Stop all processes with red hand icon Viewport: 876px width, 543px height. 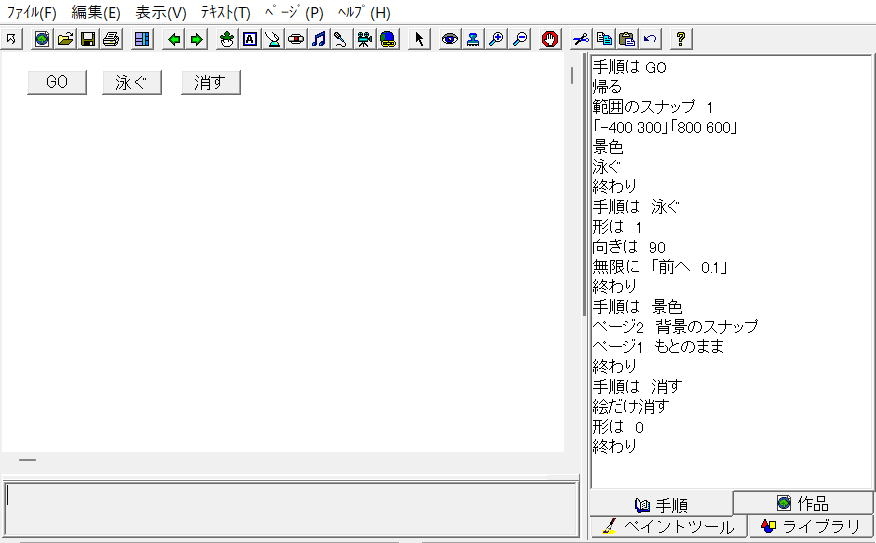pos(550,39)
